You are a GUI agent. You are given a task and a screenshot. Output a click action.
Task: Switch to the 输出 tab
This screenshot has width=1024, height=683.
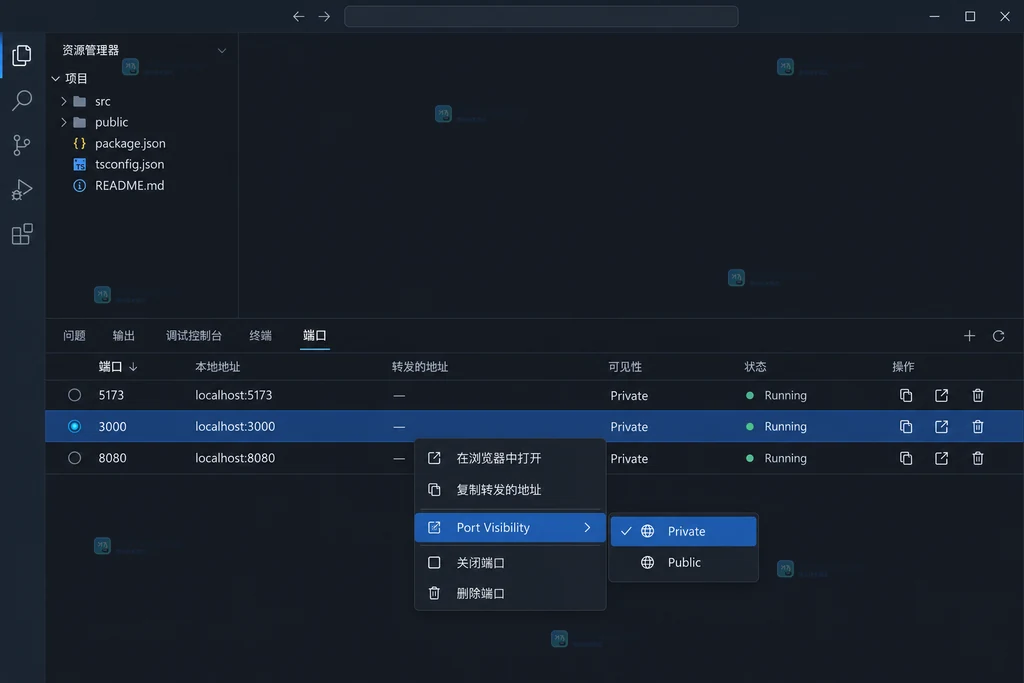123,336
